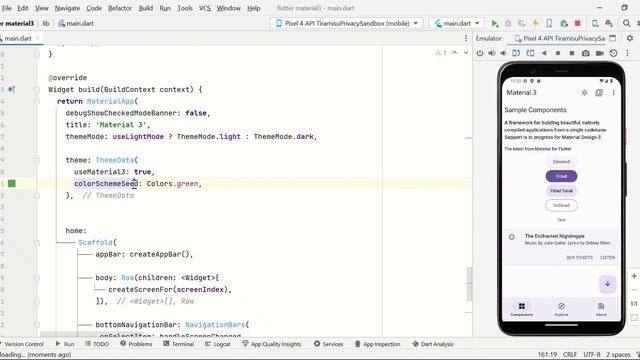Open Search Everywhere magnifier icon
640x360 pixels.
click(x=627, y=24)
